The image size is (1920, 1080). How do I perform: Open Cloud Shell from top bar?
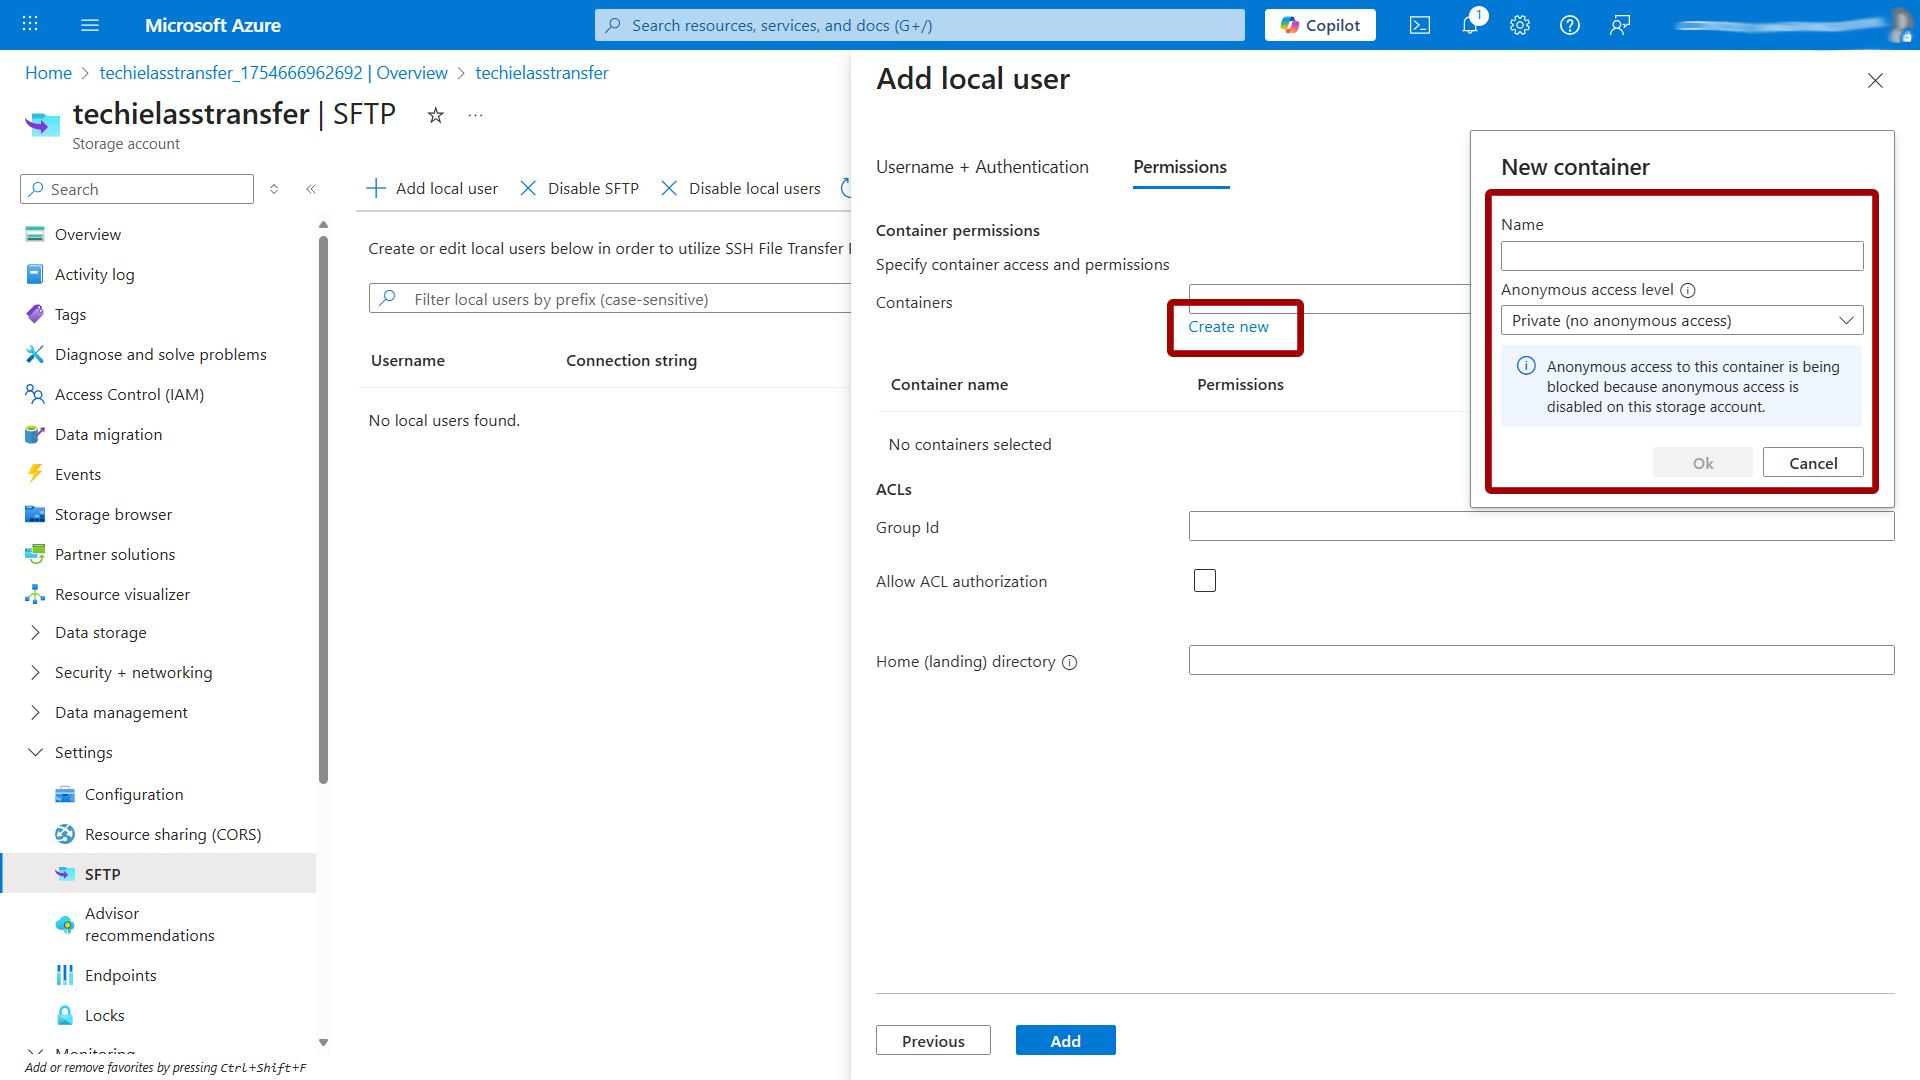(x=1419, y=25)
